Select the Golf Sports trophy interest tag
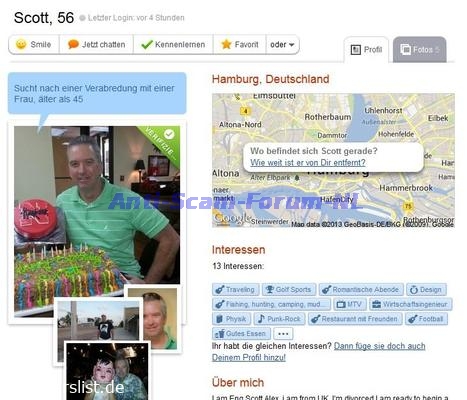Image resolution: width=467 pixels, height=400 pixels. 289,290
